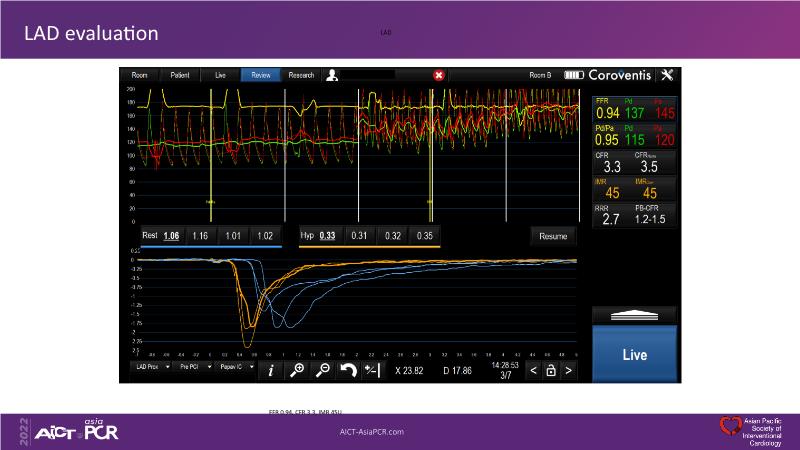The width and height of the screenshot is (800, 450).
Task: Switch to the Patient tab
Action: click(180, 75)
